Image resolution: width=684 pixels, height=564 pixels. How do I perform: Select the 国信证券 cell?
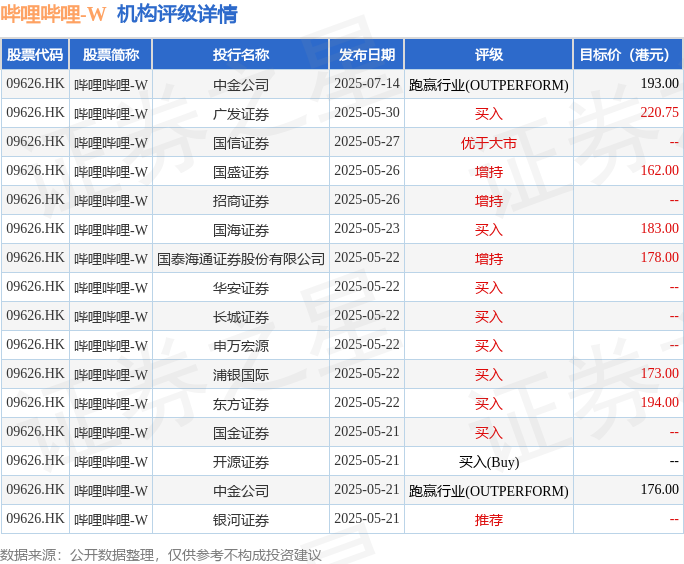[x=241, y=143]
